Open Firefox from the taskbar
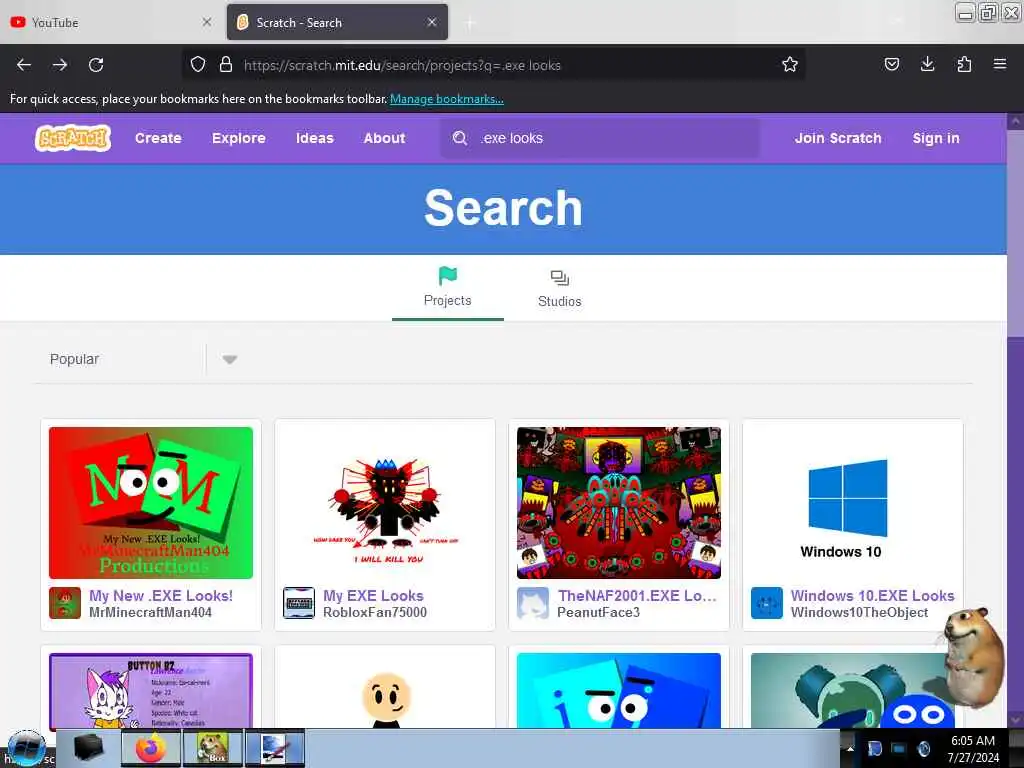Image resolution: width=1024 pixels, height=768 pixels. point(151,748)
